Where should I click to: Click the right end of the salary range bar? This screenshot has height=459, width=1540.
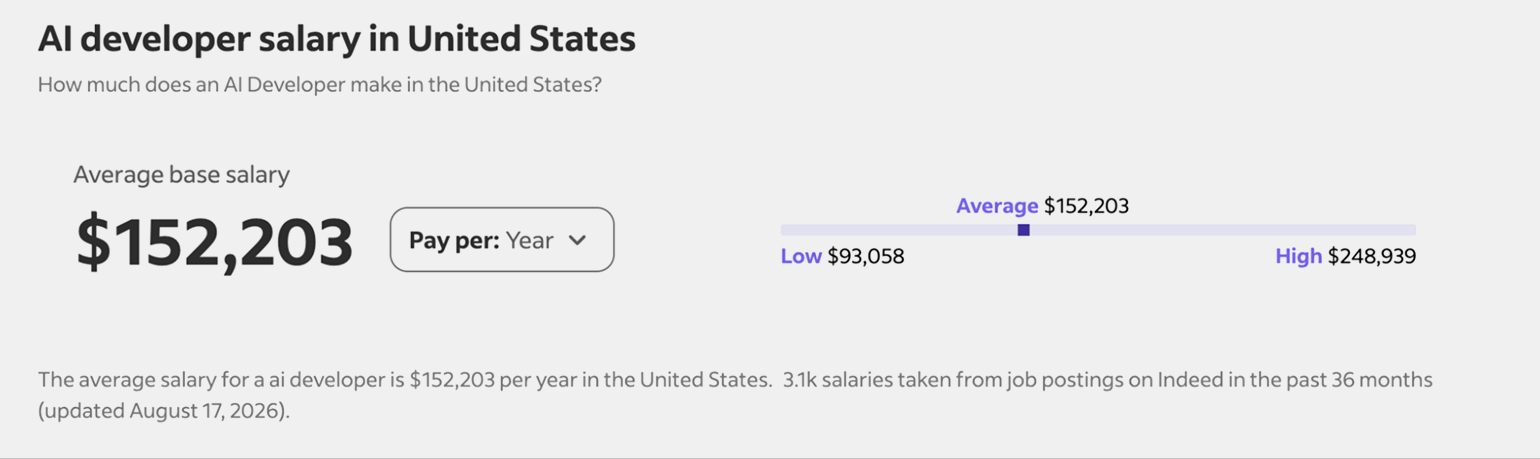pos(1410,230)
